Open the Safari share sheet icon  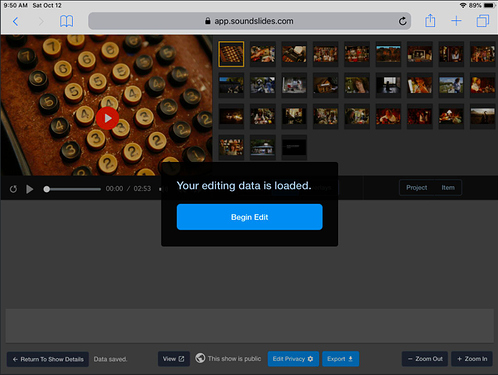point(430,21)
